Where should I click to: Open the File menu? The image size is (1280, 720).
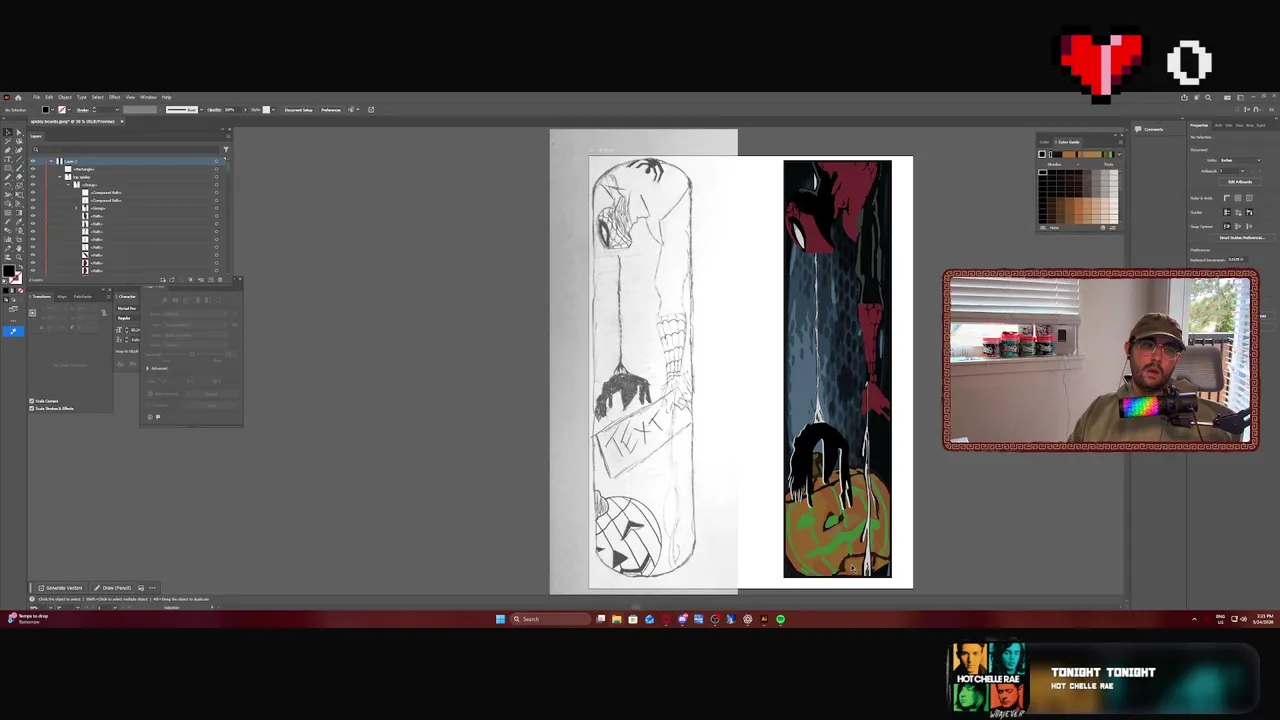[x=36, y=97]
